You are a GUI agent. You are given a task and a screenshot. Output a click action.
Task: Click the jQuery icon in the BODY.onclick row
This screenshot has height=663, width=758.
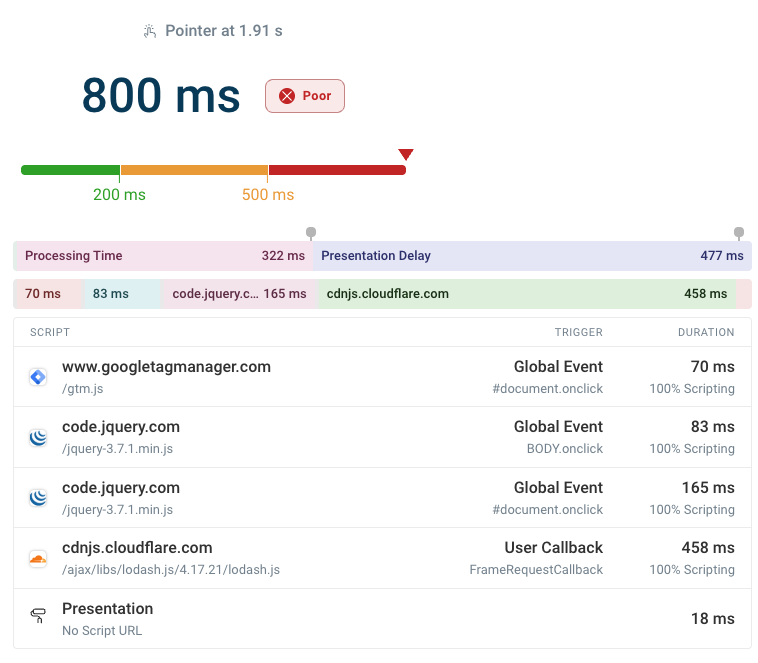point(38,438)
